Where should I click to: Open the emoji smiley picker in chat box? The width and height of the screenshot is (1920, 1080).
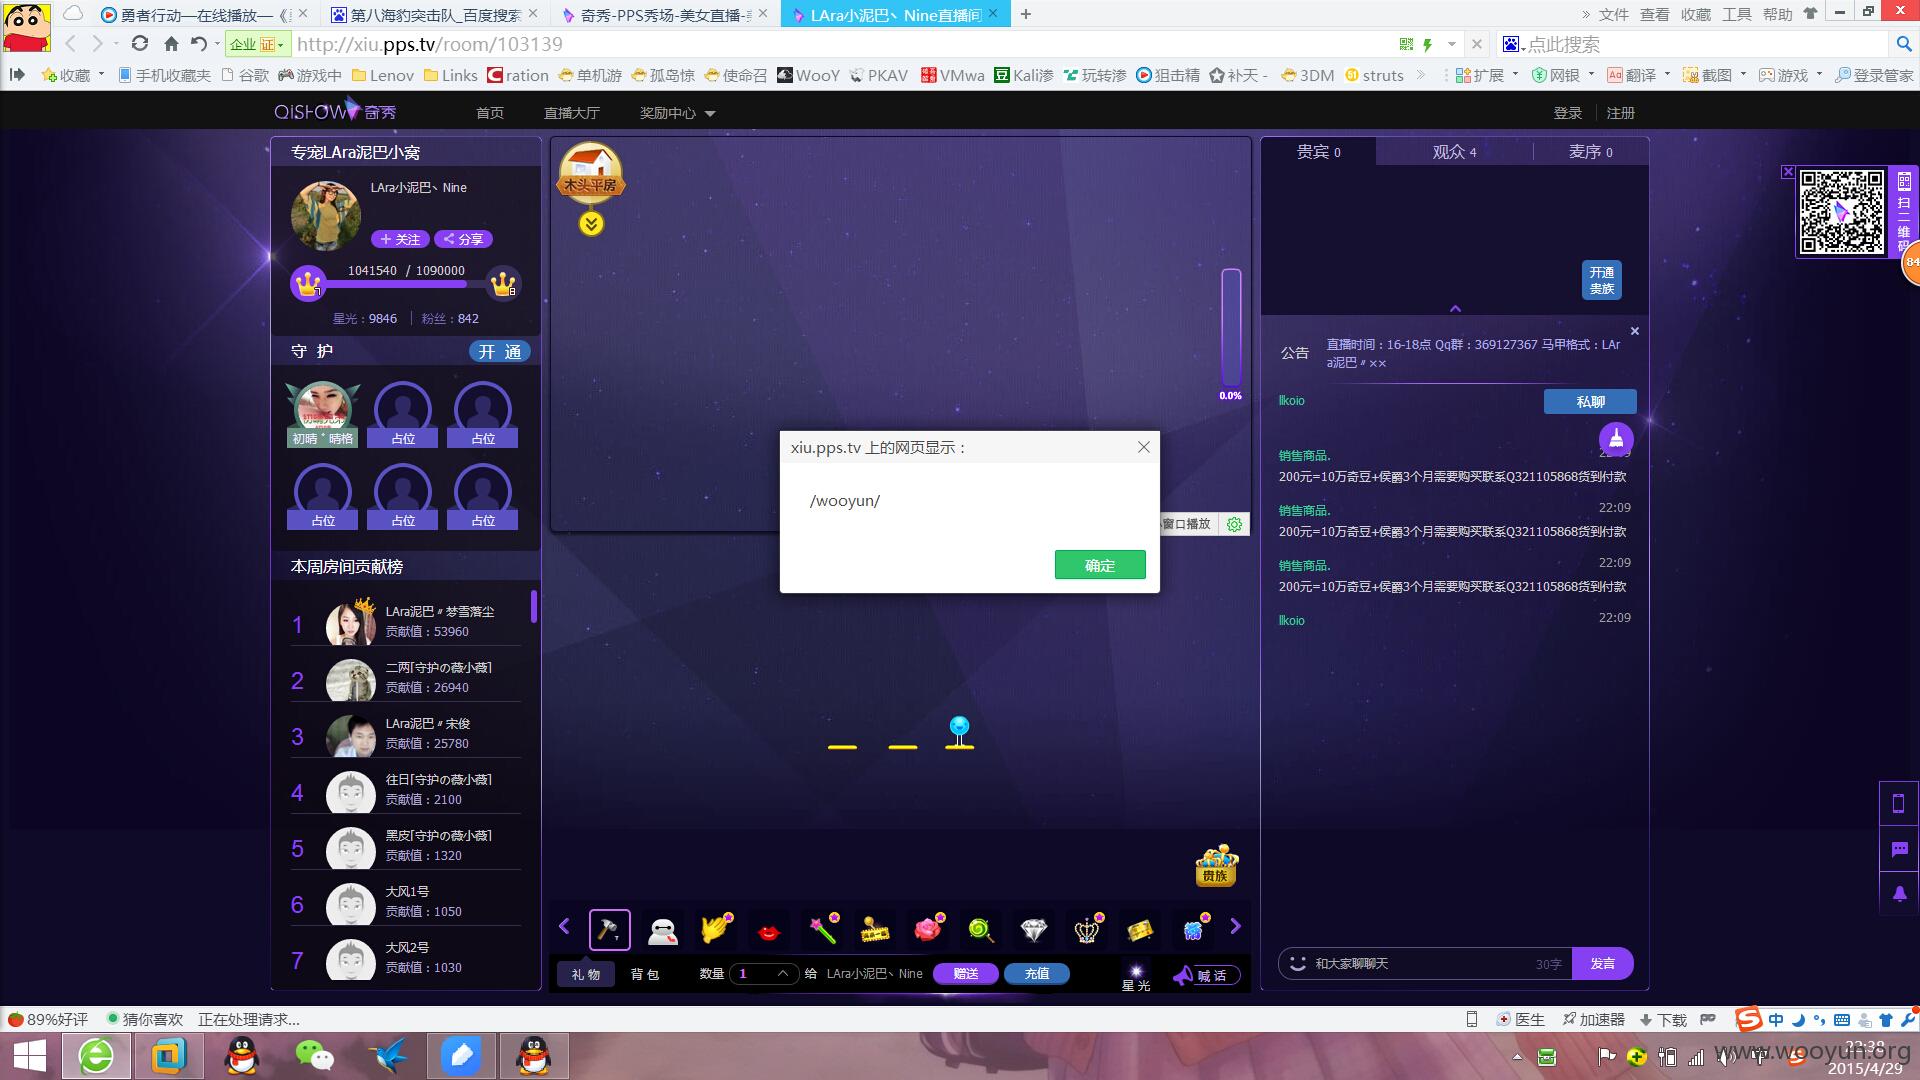1298,963
